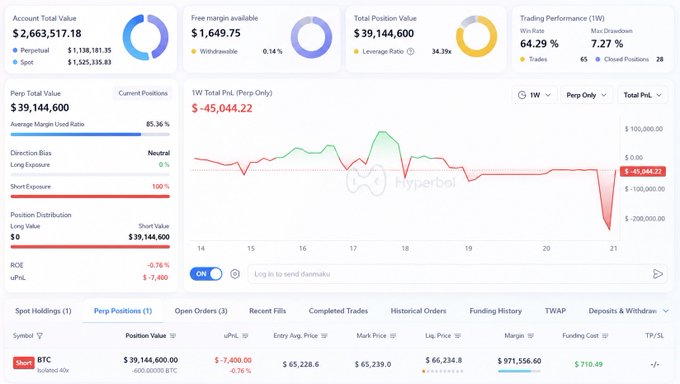Click the Free margin $ 1,649.75 value

click(x=216, y=33)
